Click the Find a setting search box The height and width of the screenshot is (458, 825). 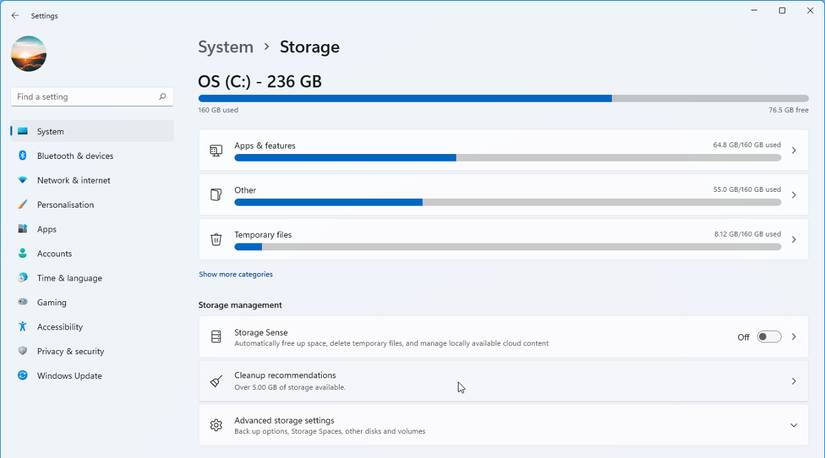[92, 97]
